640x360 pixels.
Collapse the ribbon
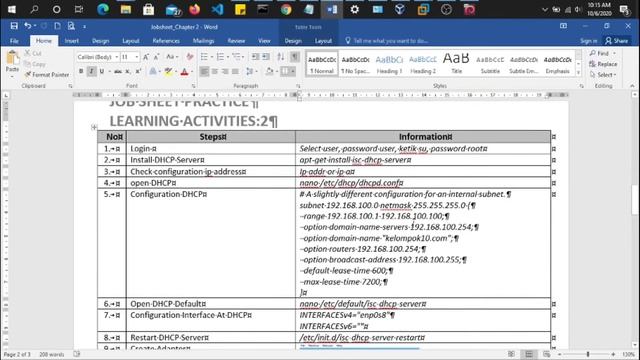632,86
